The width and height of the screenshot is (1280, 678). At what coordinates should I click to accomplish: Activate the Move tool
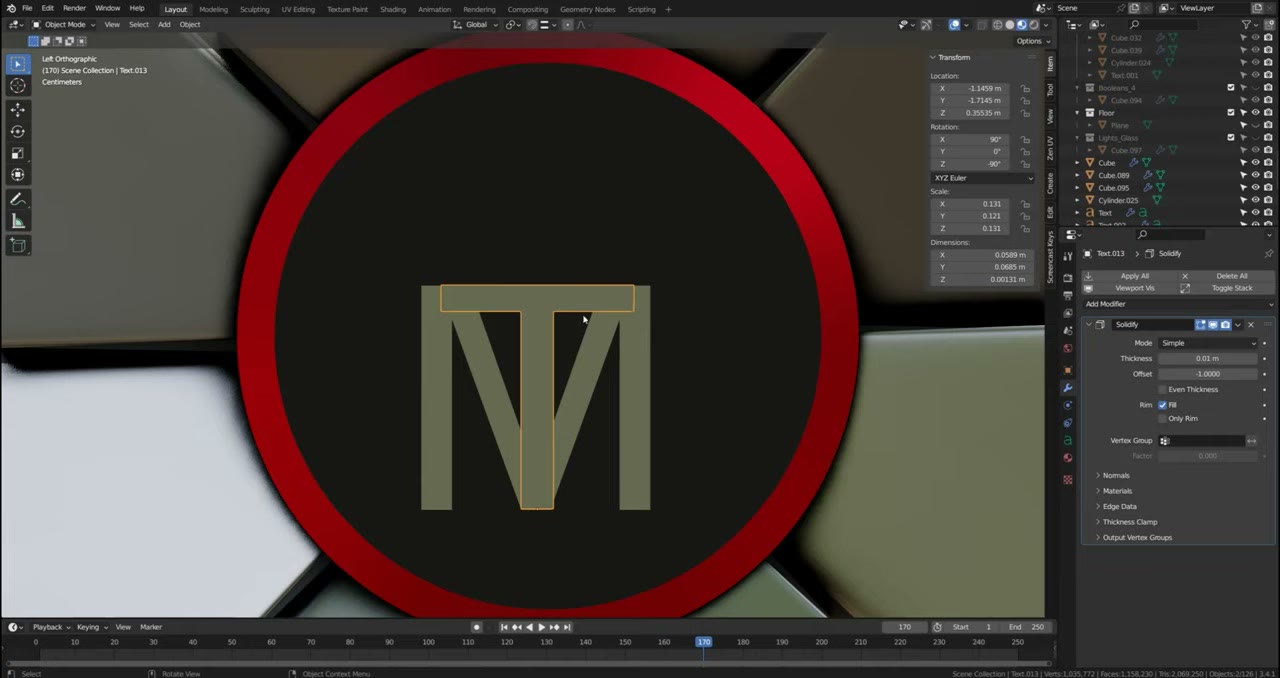coord(18,109)
